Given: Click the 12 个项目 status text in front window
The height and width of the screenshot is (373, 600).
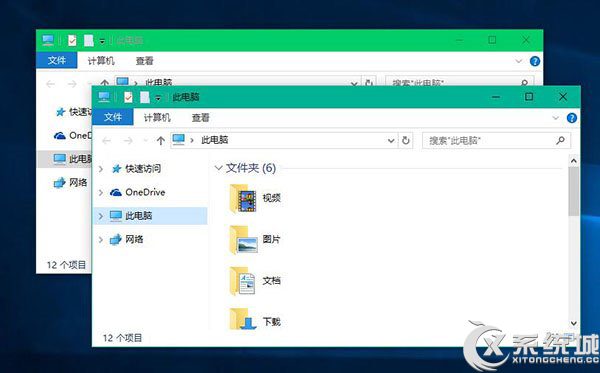Looking at the screenshot, I should pos(122,338).
